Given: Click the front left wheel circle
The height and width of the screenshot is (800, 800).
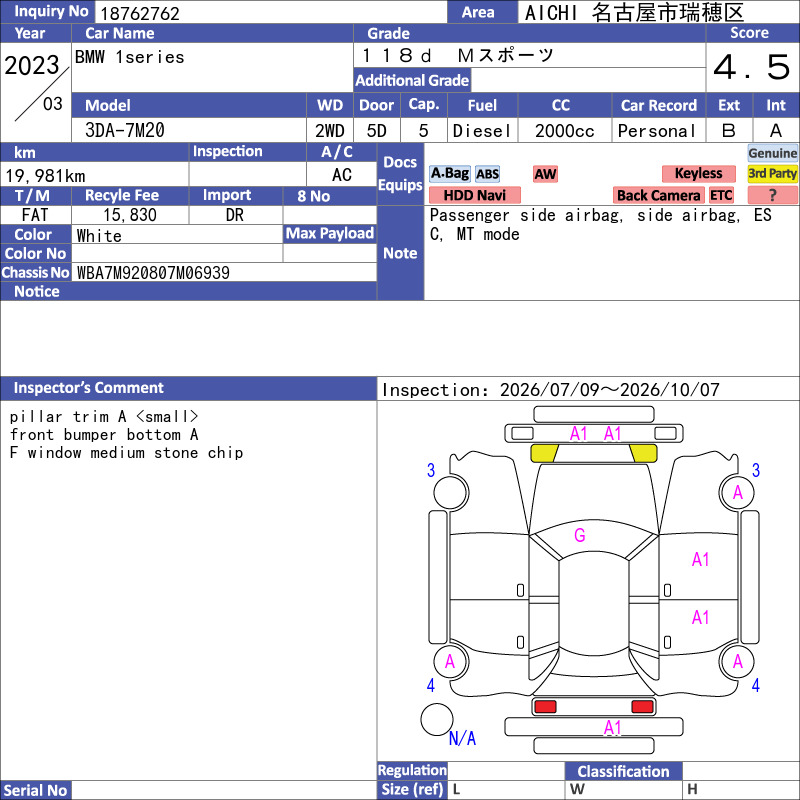Looking at the screenshot, I should click(451, 492).
